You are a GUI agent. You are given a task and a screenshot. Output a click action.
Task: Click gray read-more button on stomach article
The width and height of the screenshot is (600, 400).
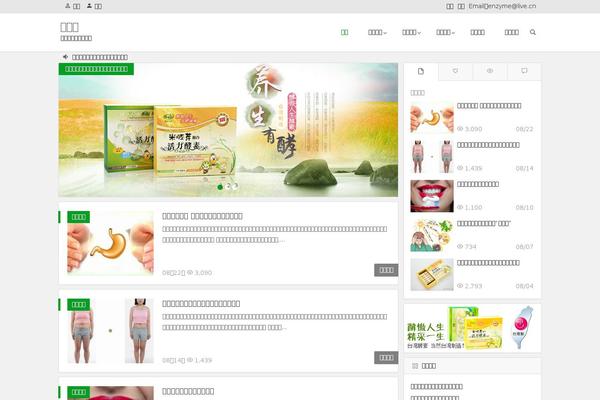386,270
